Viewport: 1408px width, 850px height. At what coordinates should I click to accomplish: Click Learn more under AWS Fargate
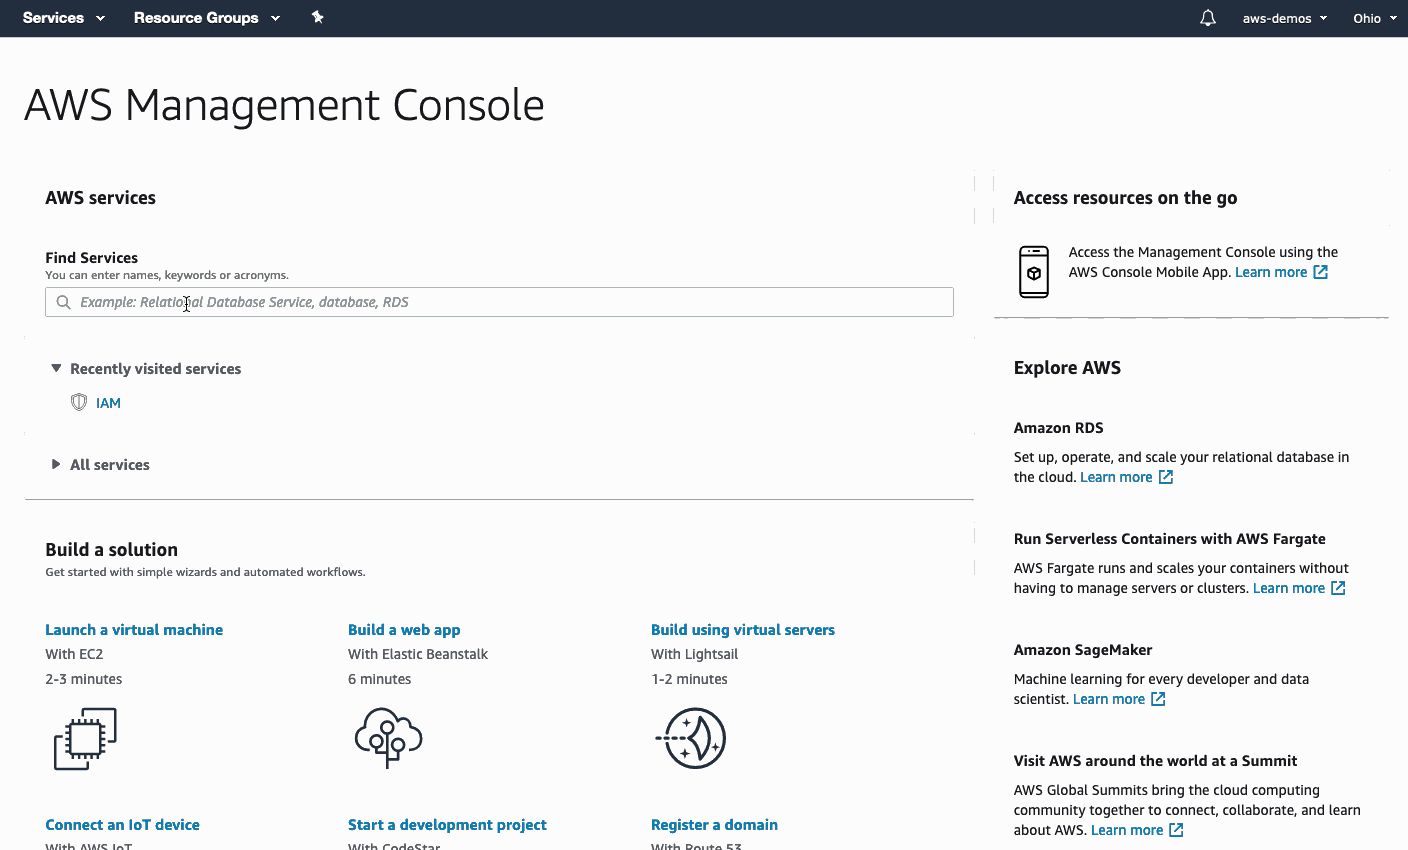click(x=1289, y=588)
